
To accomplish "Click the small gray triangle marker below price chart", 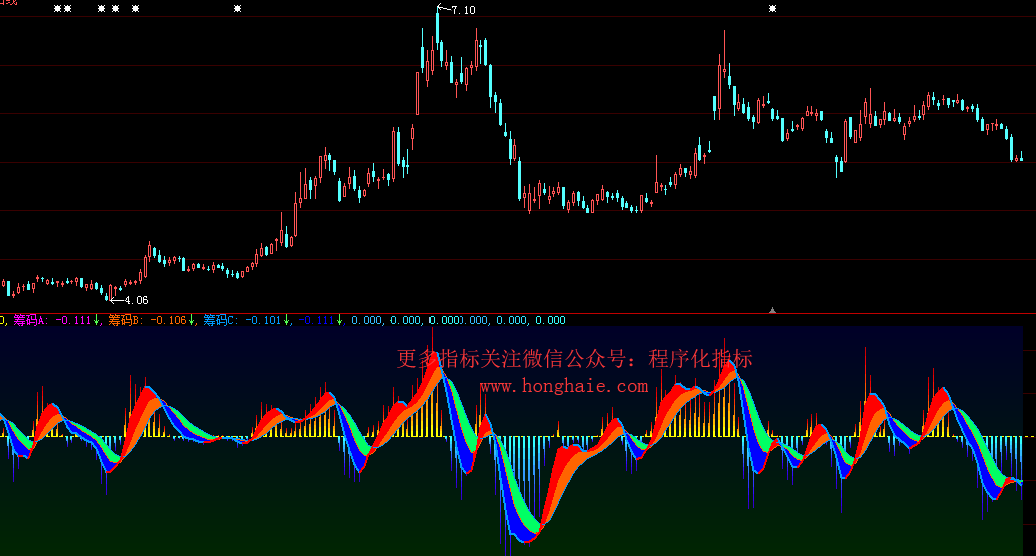I will pyautogui.click(x=772, y=310).
